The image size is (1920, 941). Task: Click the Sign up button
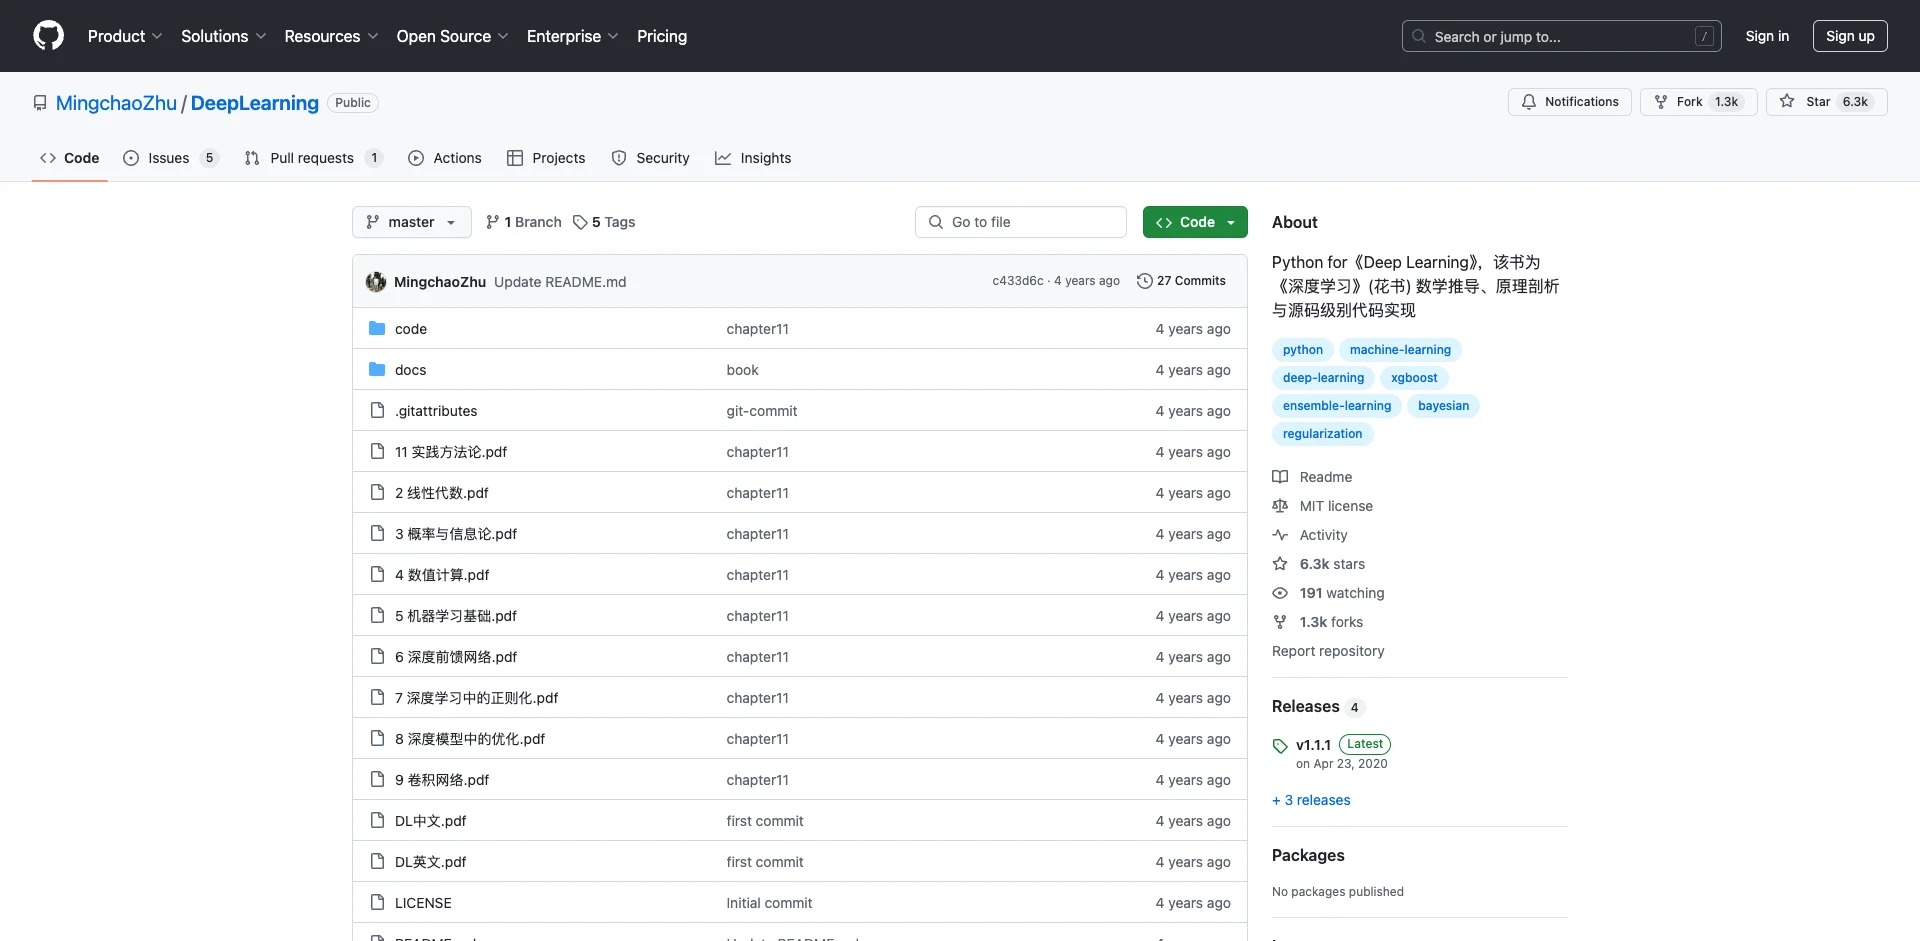[x=1850, y=36]
